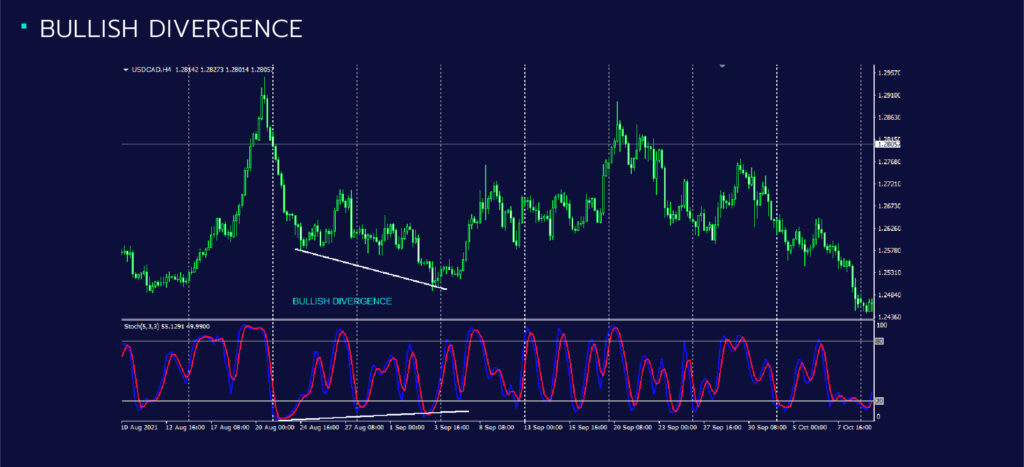Click the 20 Aug 00:00 time axis label

274,425
